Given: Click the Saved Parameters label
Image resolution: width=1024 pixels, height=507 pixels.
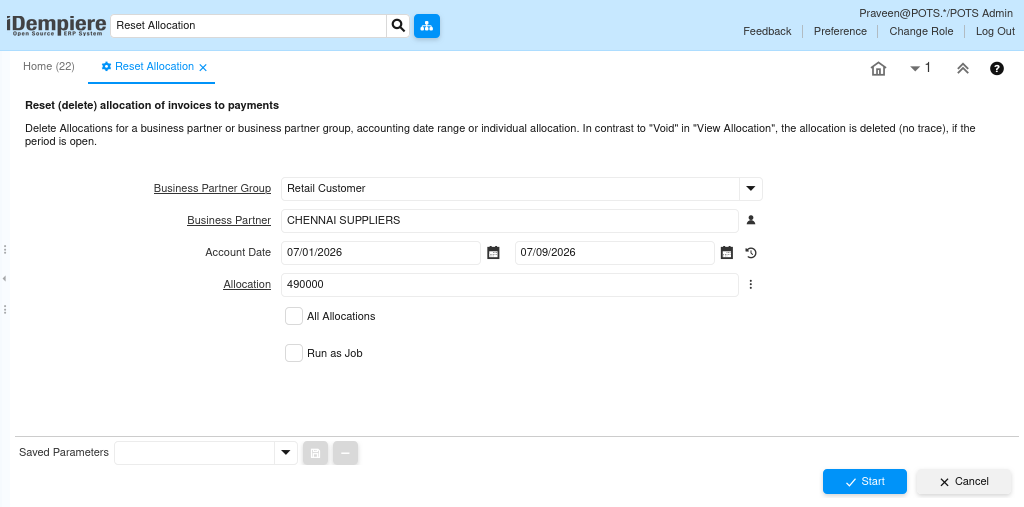Looking at the screenshot, I should pyautogui.click(x=64, y=452).
